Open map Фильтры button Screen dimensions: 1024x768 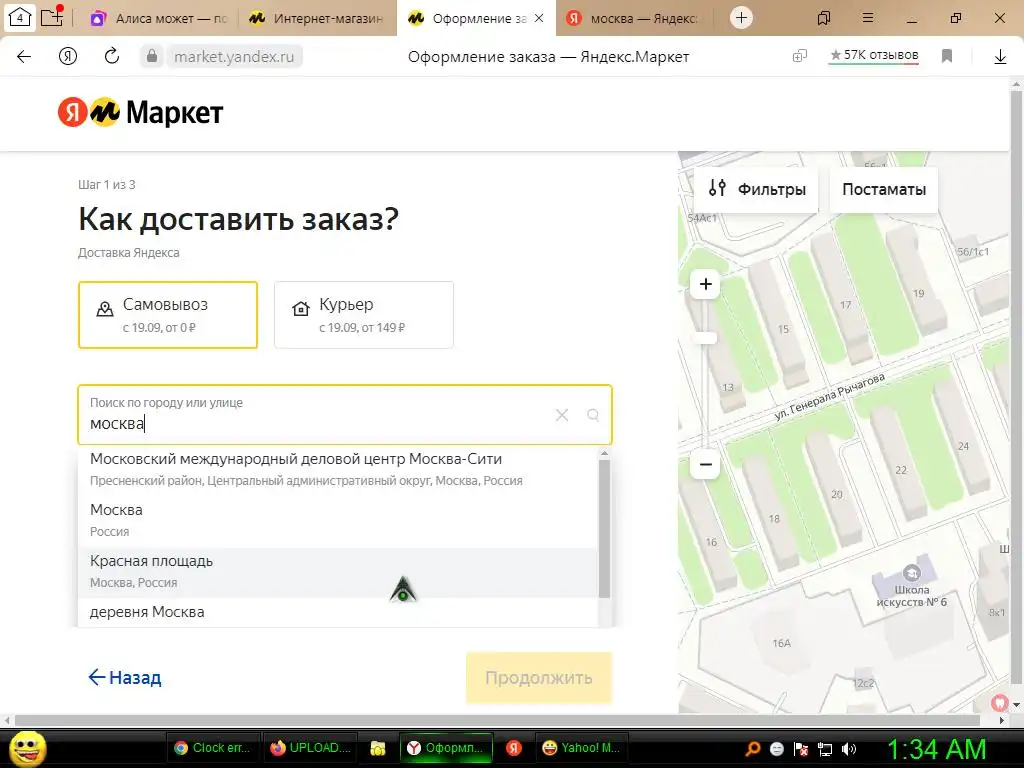point(757,189)
